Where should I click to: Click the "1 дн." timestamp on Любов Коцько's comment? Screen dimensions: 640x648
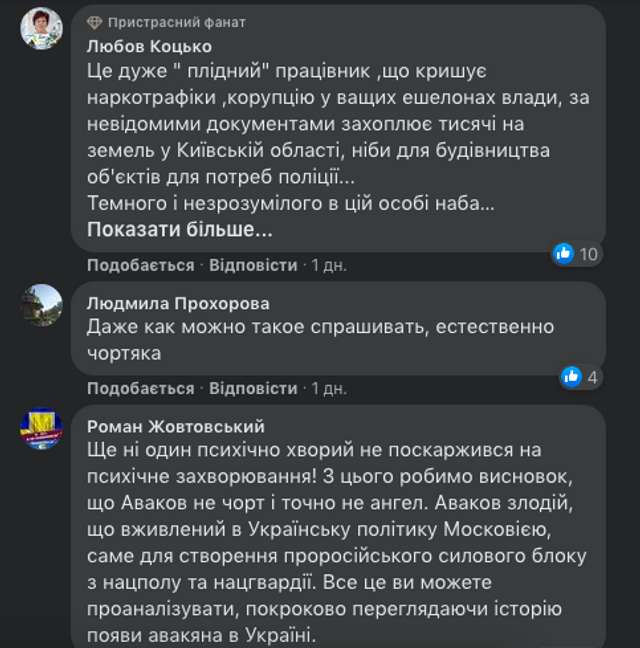tap(328, 265)
